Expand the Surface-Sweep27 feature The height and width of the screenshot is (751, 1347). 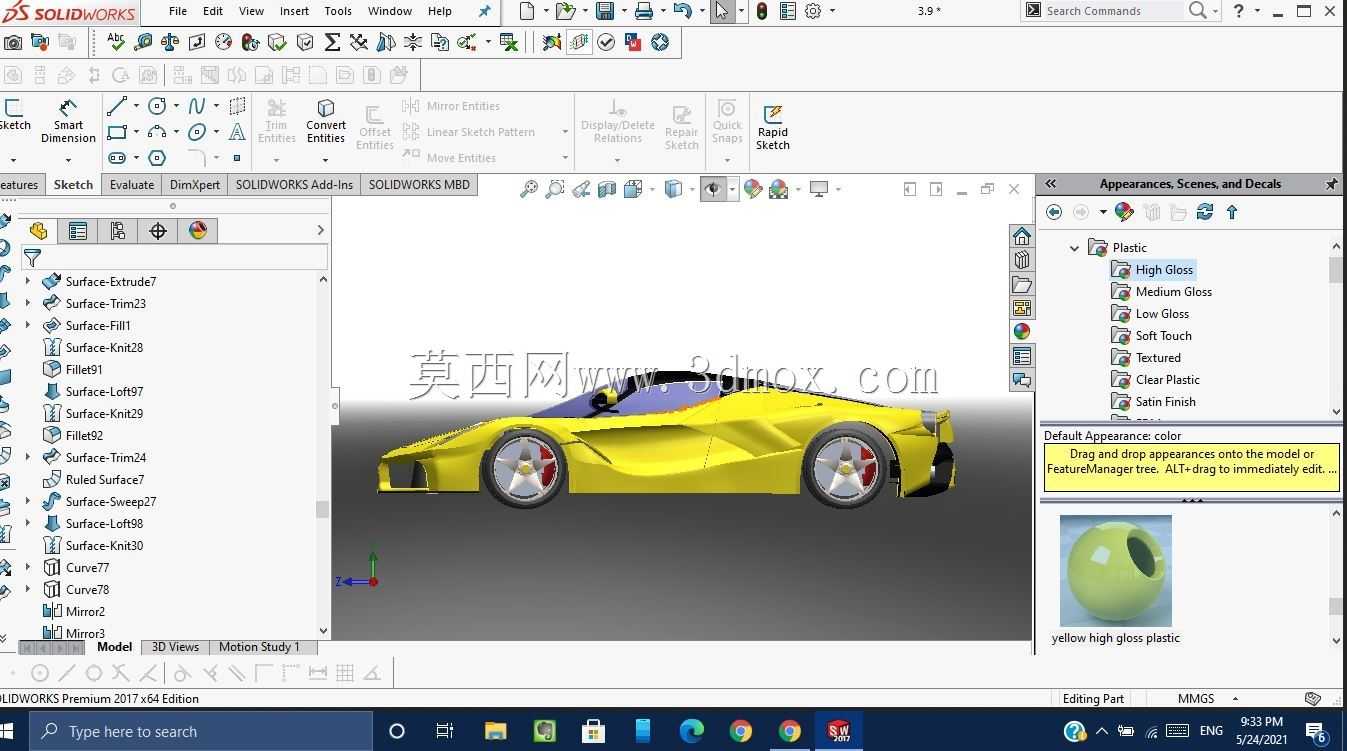pos(28,502)
